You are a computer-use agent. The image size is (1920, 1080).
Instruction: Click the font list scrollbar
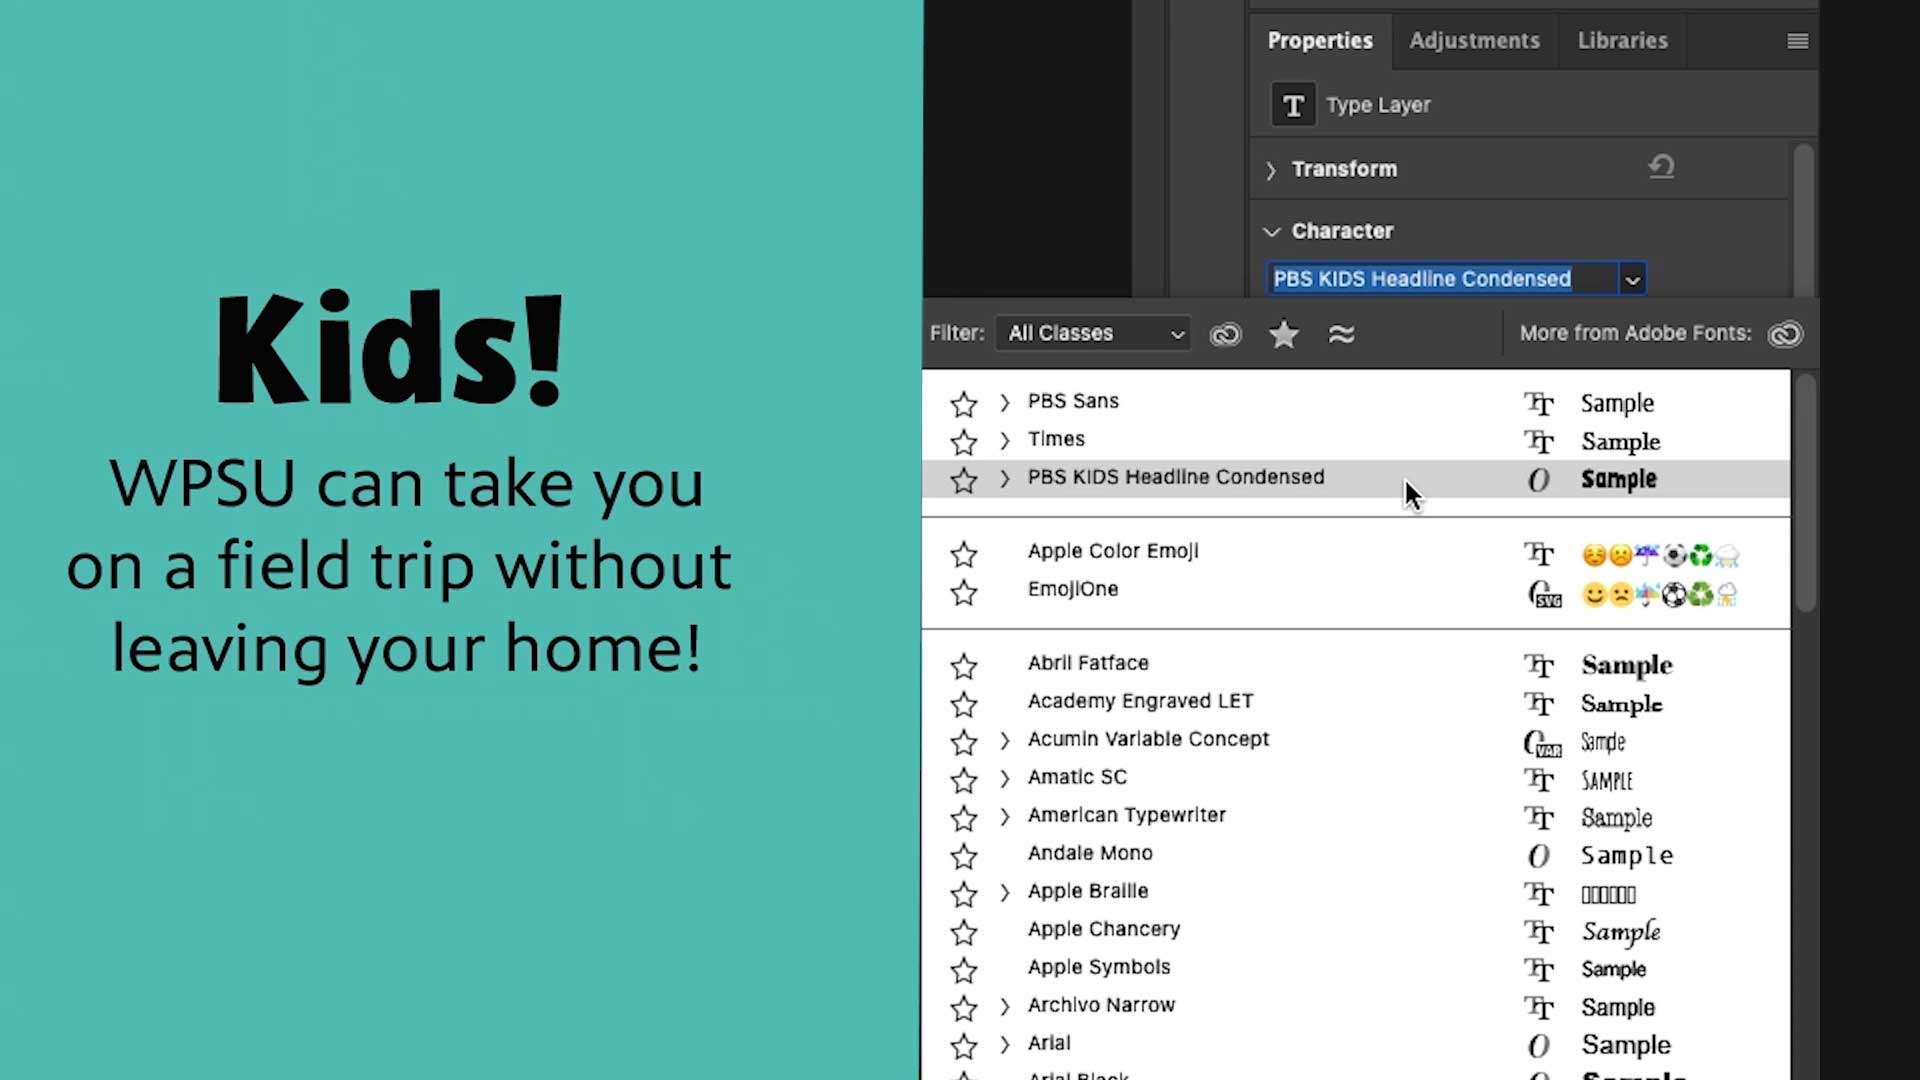[1805, 493]
